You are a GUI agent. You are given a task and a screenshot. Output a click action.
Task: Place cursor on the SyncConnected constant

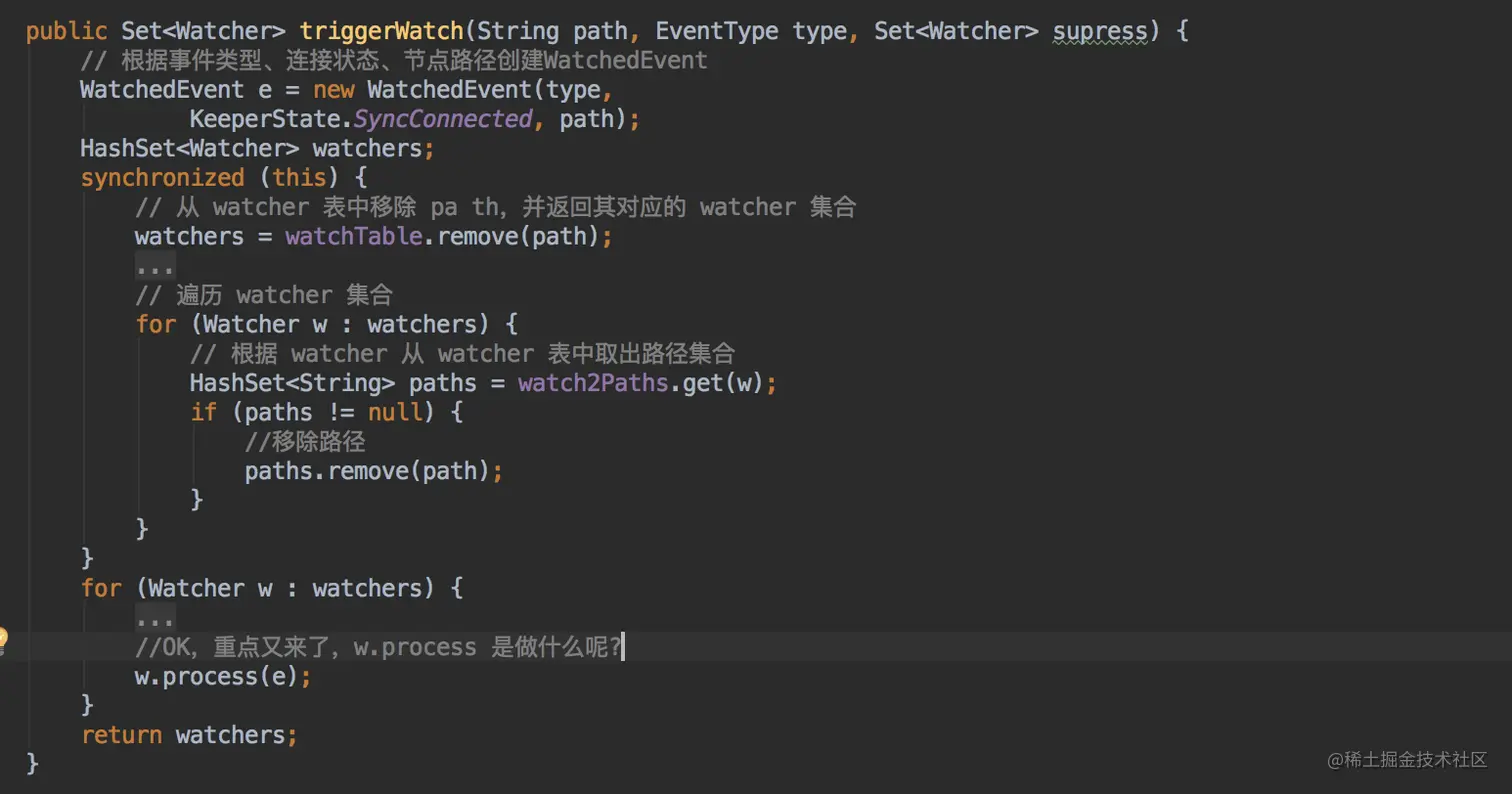point(443,119)
